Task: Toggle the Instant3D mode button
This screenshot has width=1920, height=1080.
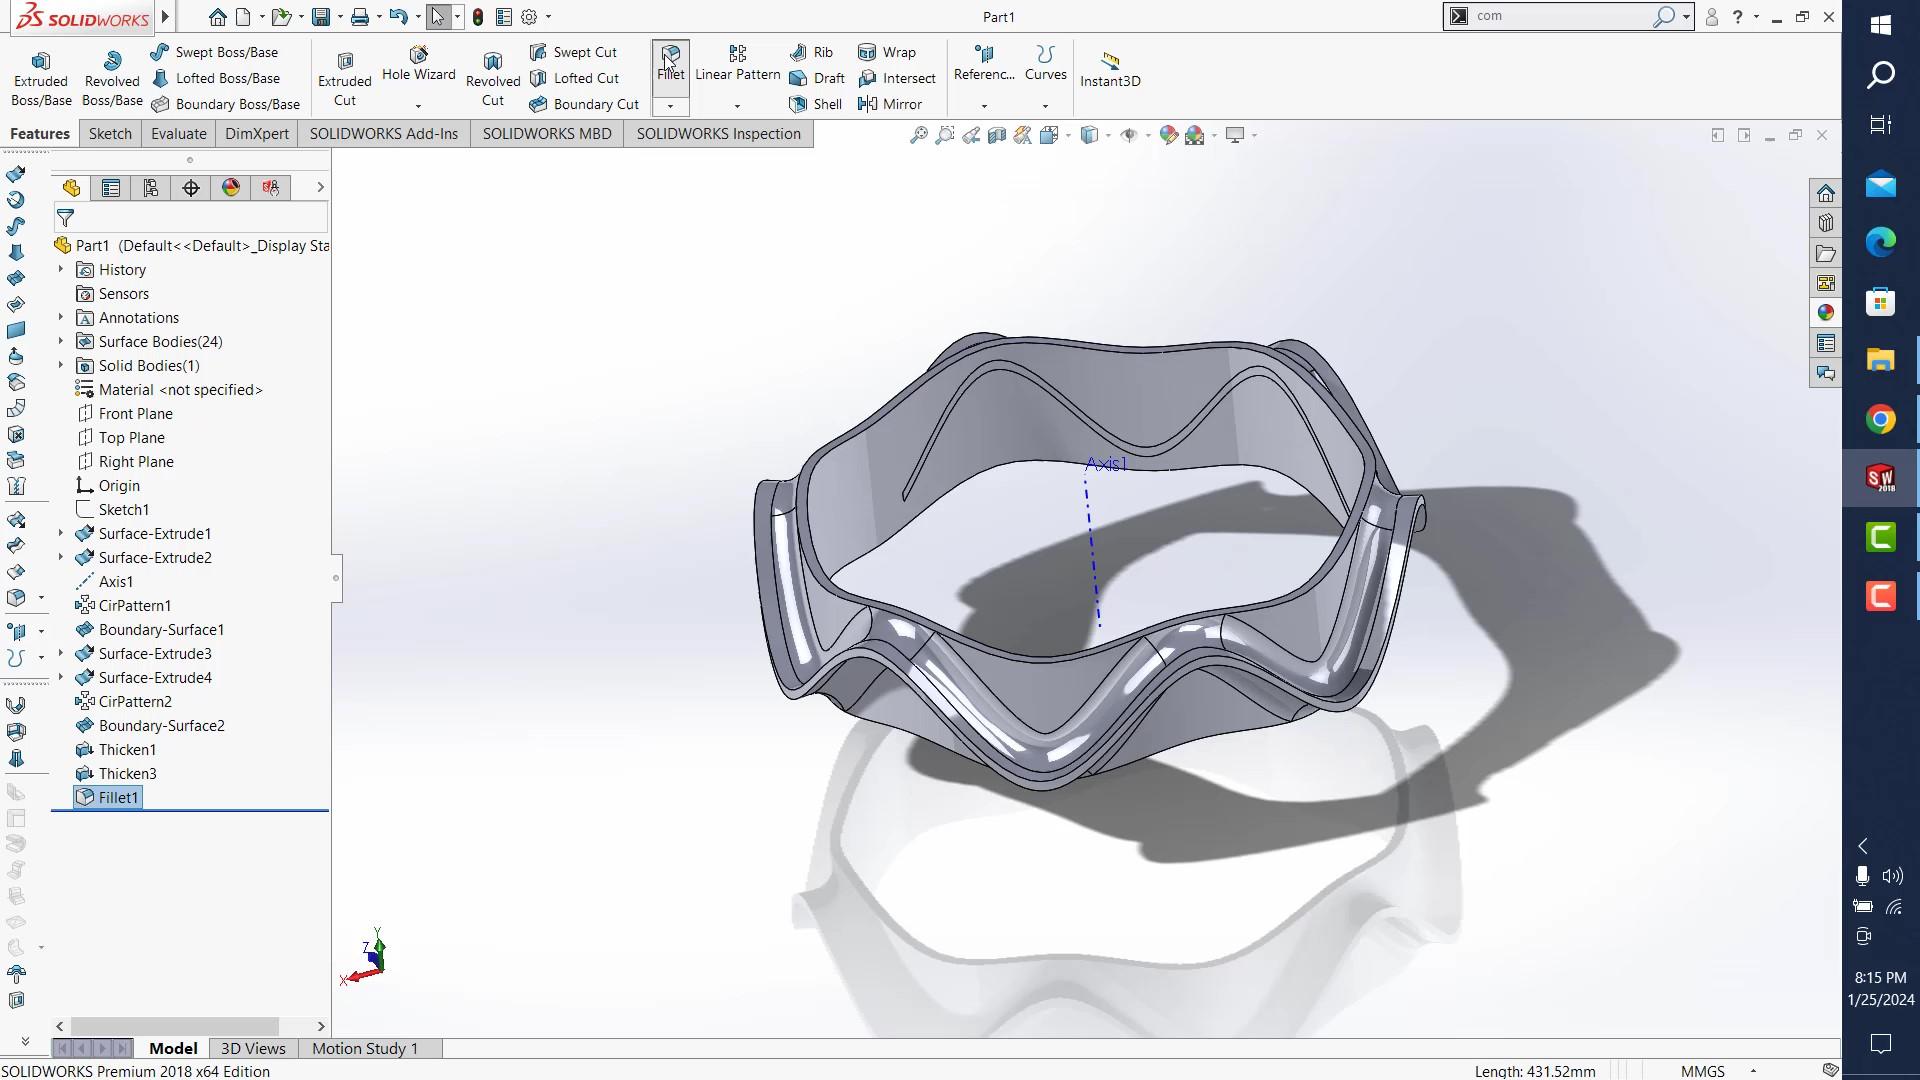Action: (1110, 70)
